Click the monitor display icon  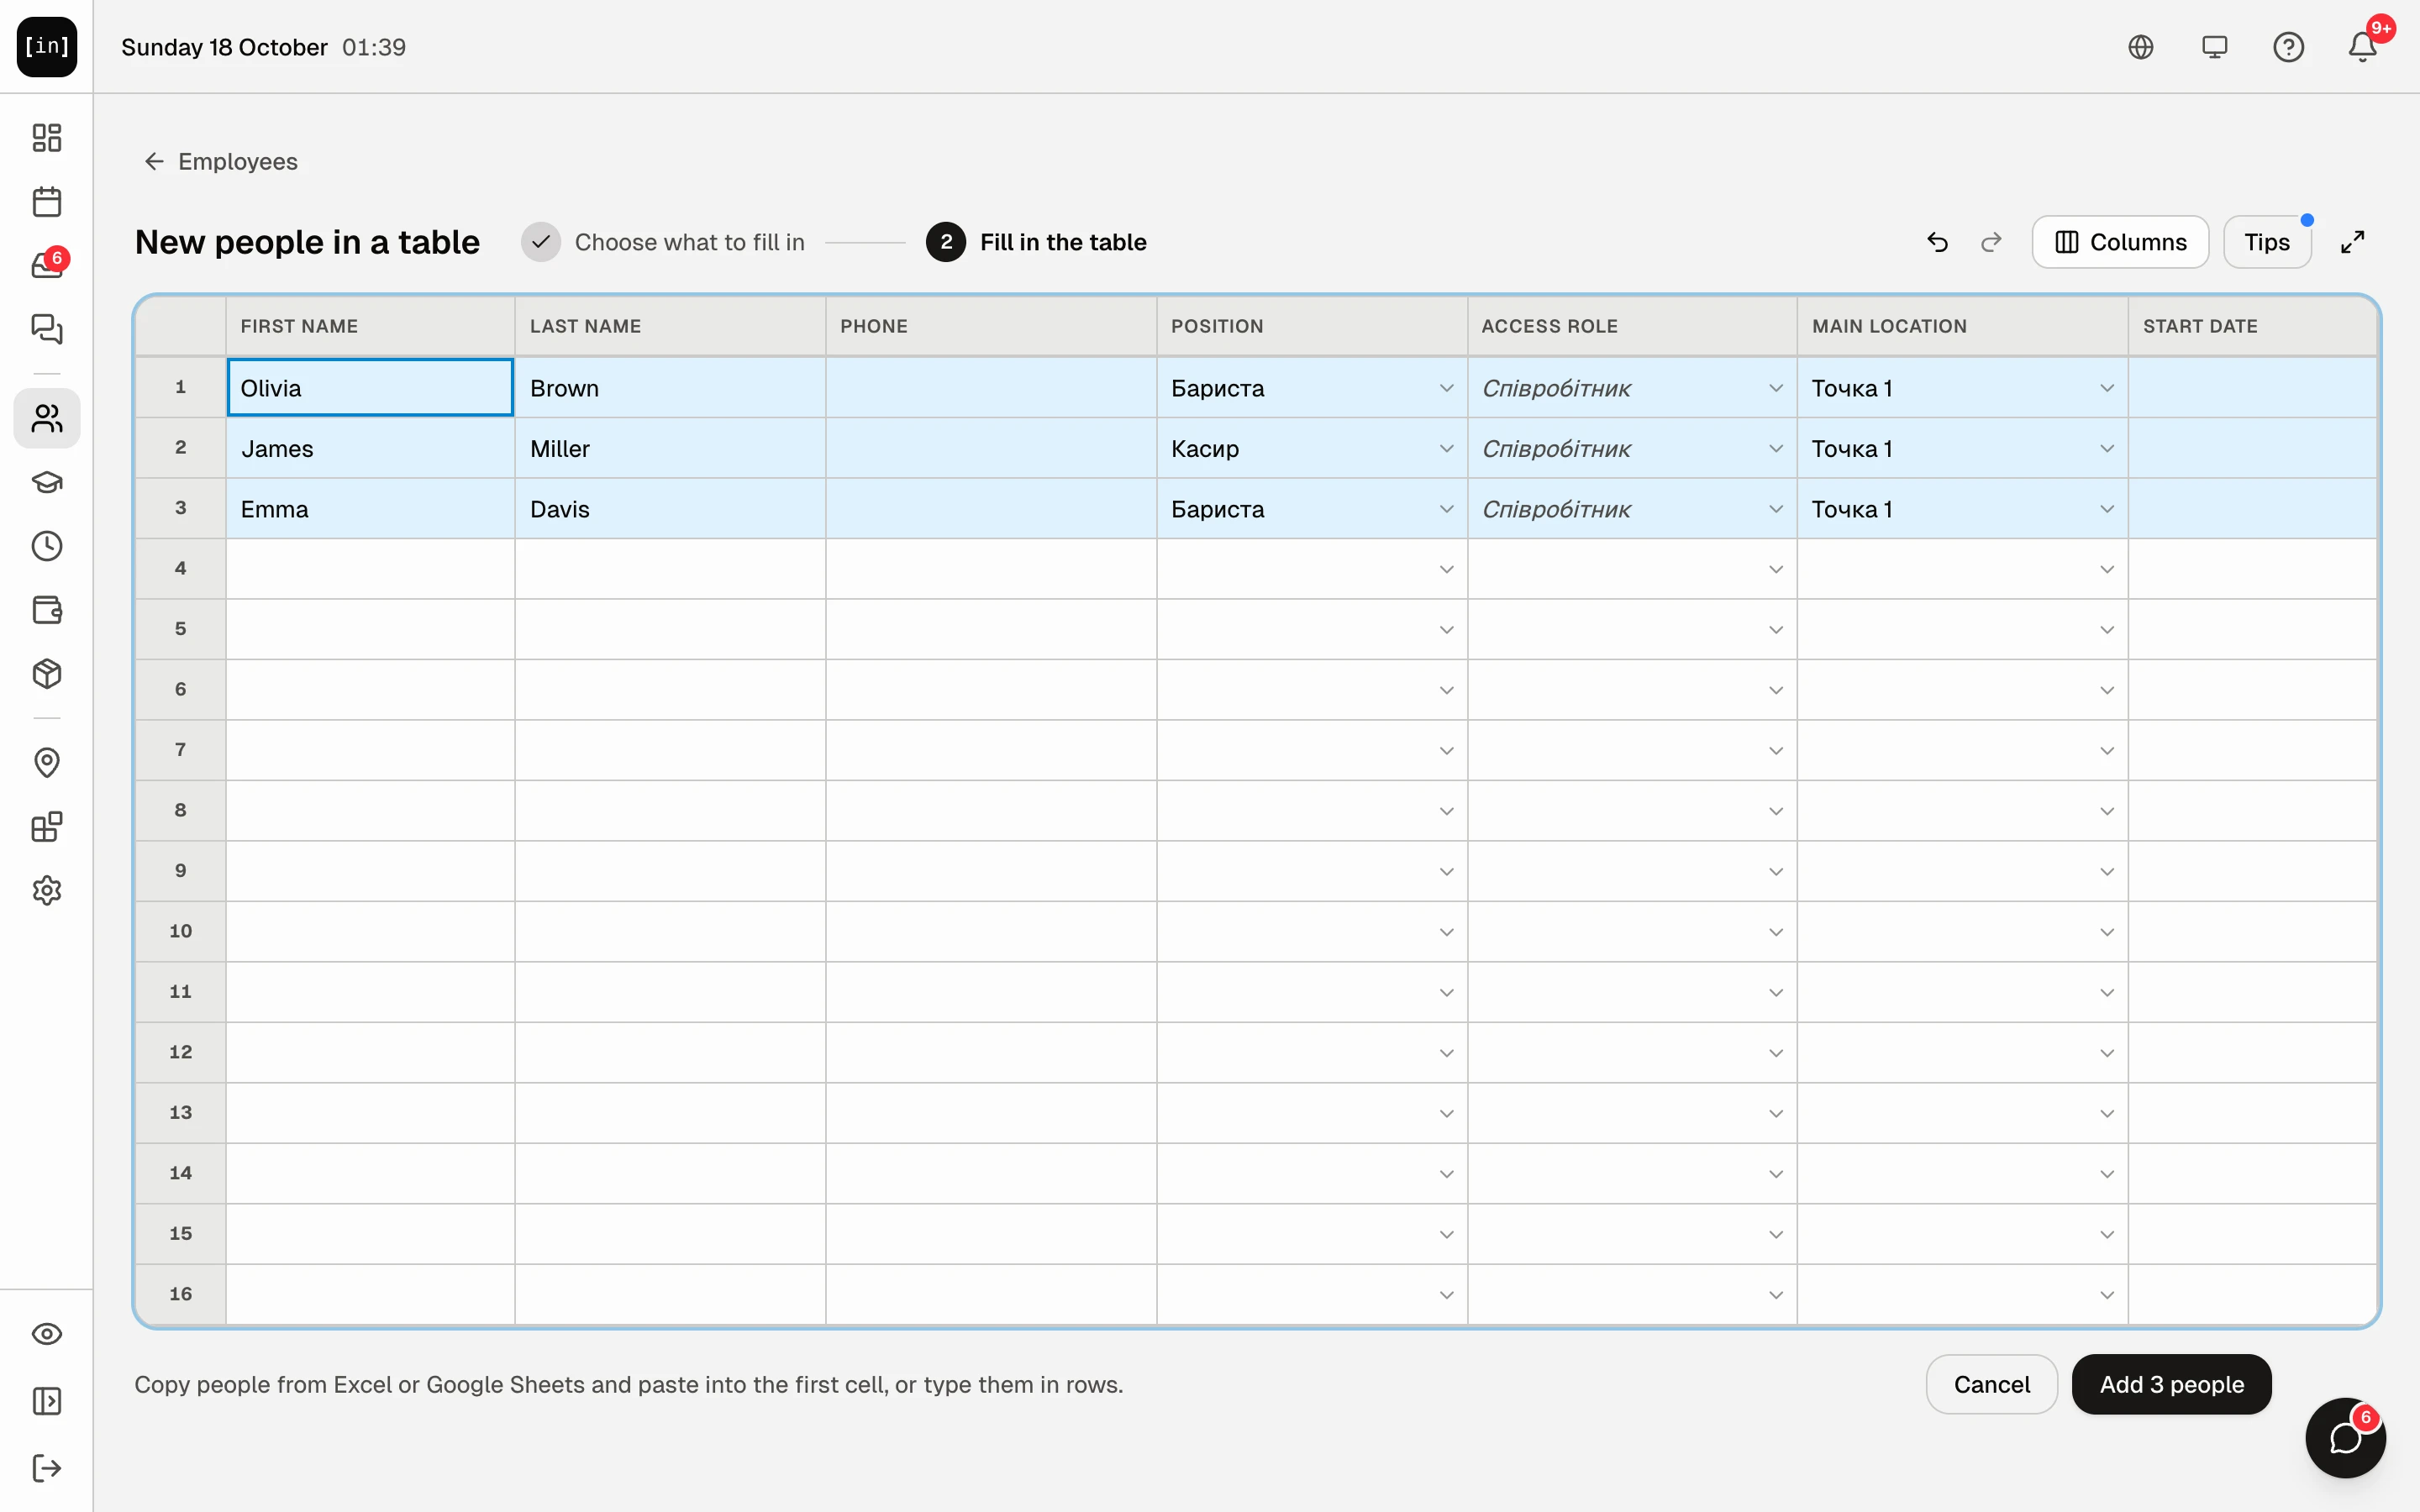tap(2214, 47)
